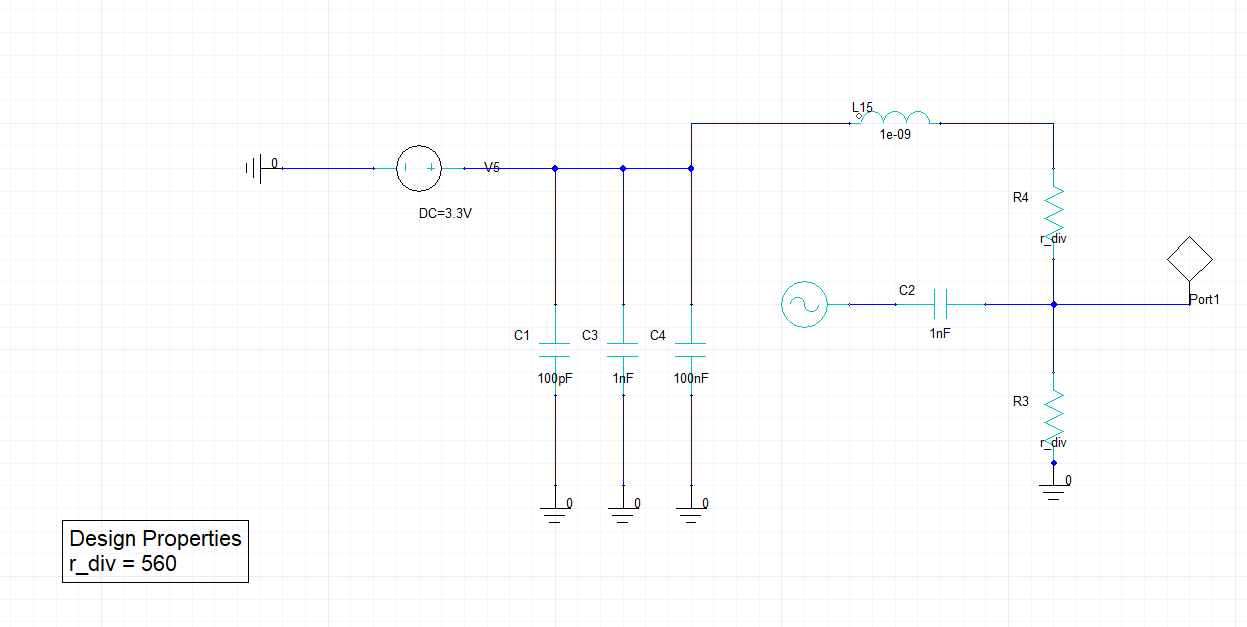
Task: Click the r_div label under R4
Action: click(1051, 239)
